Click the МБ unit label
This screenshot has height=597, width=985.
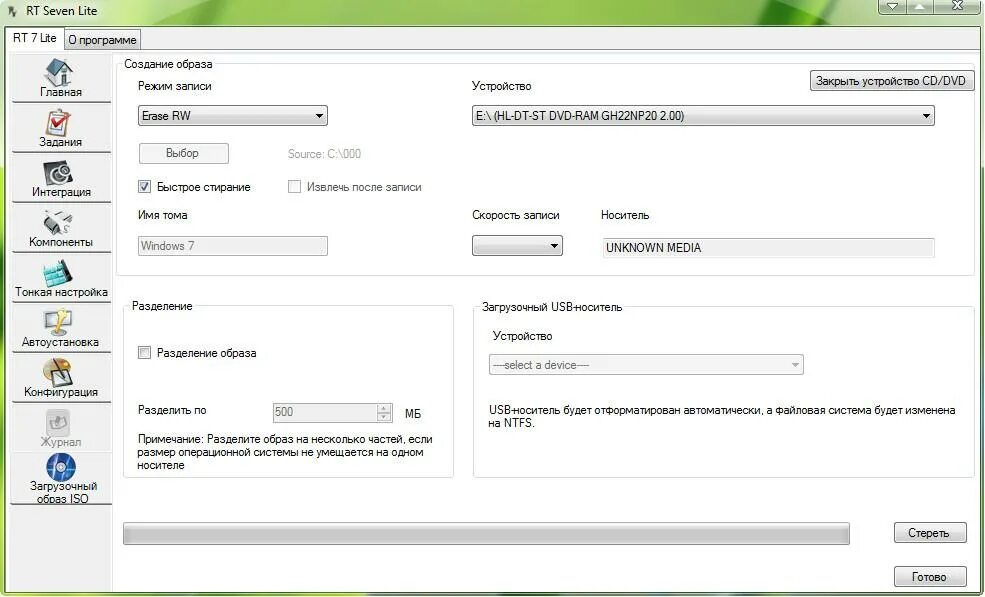coord(413,414)
